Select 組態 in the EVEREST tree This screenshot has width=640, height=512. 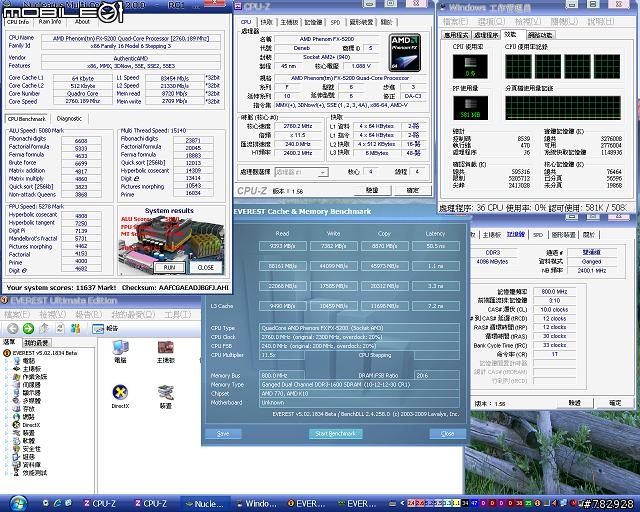pos(24,457)
